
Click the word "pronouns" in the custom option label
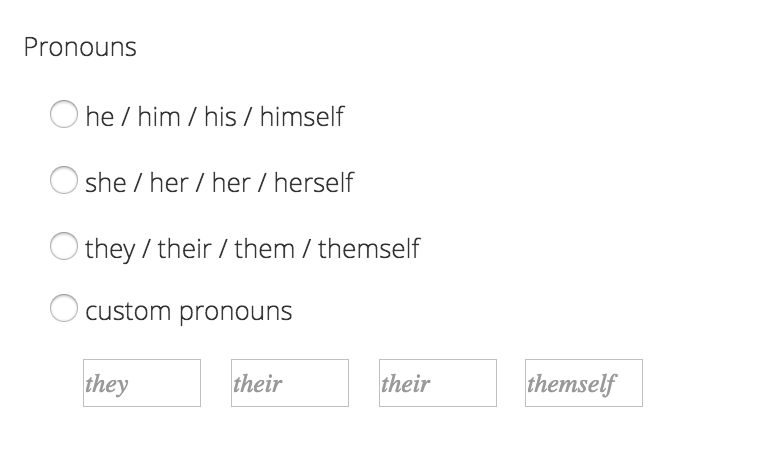pos(235,311)
